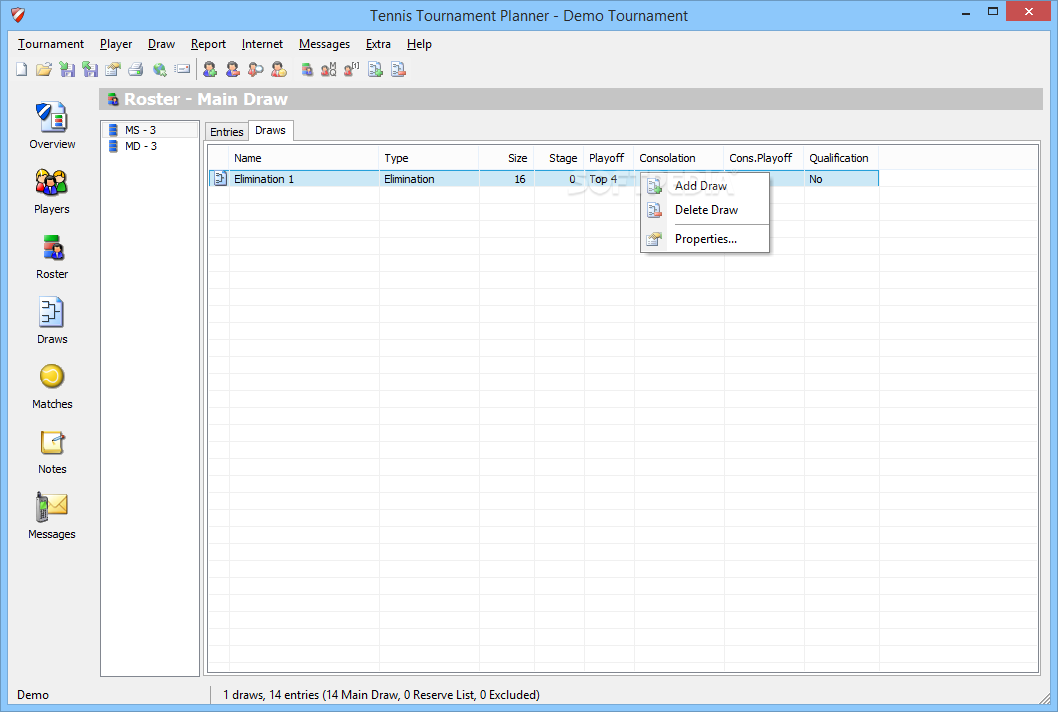The width and height of the screenshot is (1058, 712).
Task: Choose Properties... from context menu
Action: point(704,239)
